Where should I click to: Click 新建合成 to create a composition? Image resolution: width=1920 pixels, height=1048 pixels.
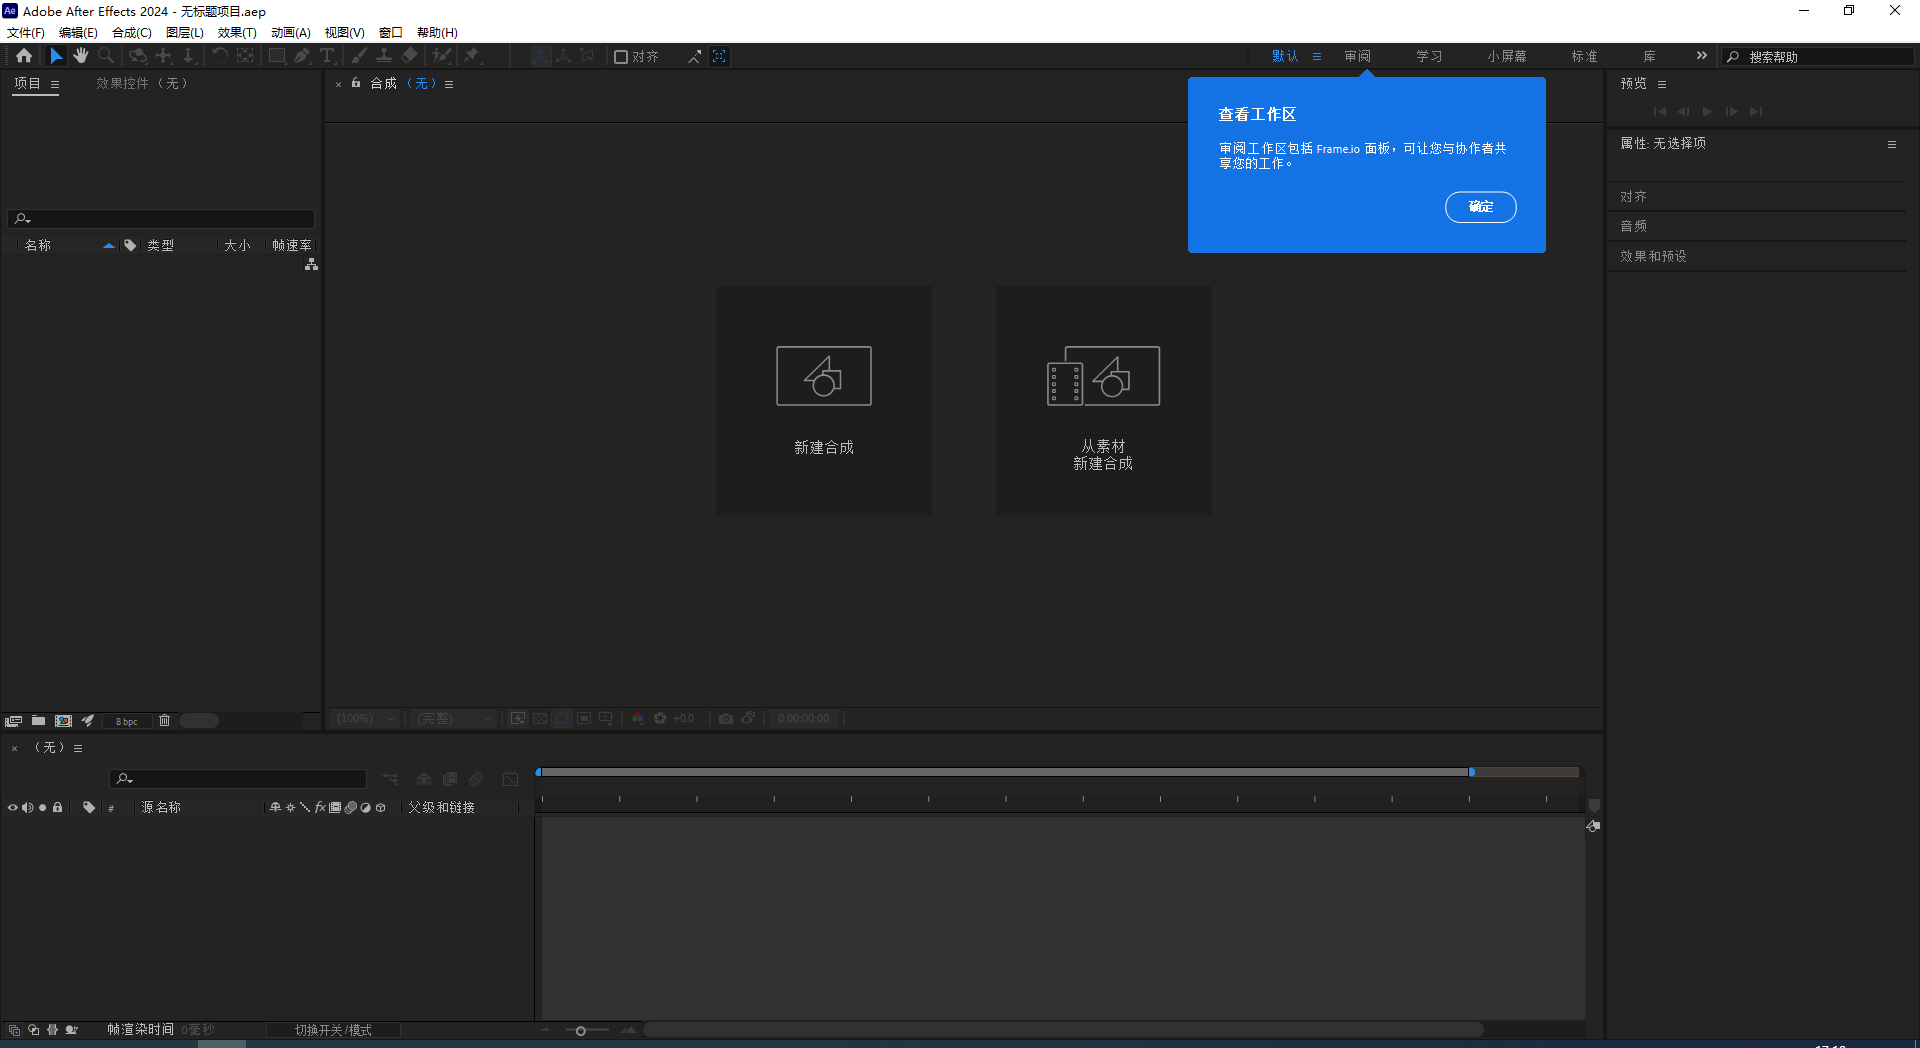point(823,400)
